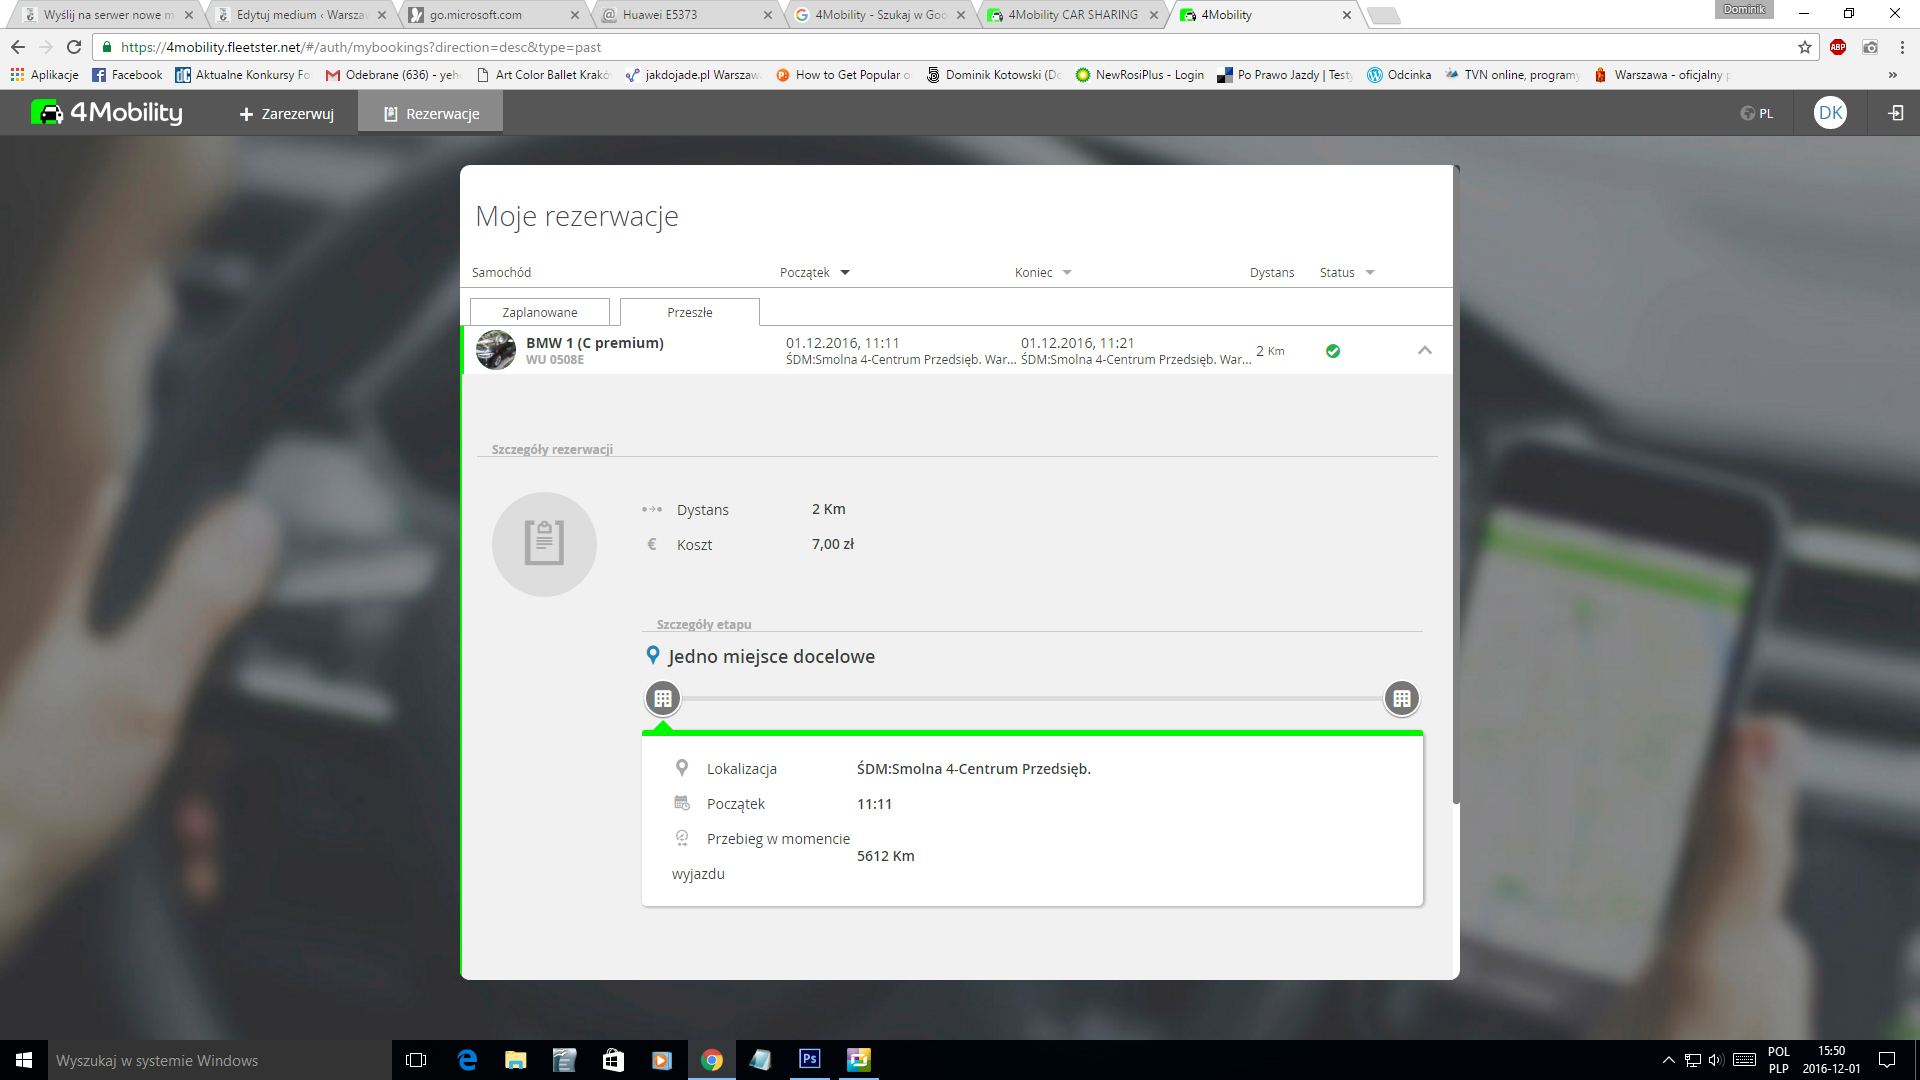Open the Rezerwacje menu item
This screenshot has width=1920, height=1080.
point(431,114)
